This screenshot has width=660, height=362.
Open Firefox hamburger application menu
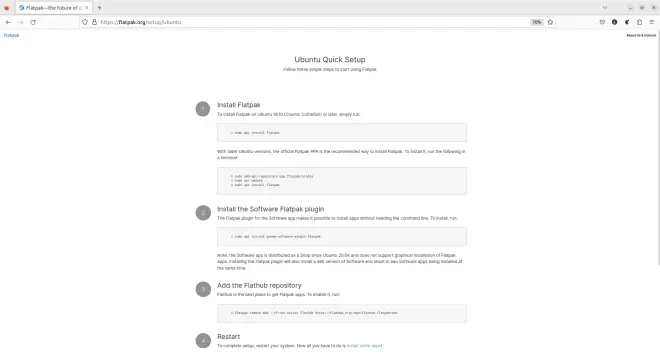pos(652,22)
